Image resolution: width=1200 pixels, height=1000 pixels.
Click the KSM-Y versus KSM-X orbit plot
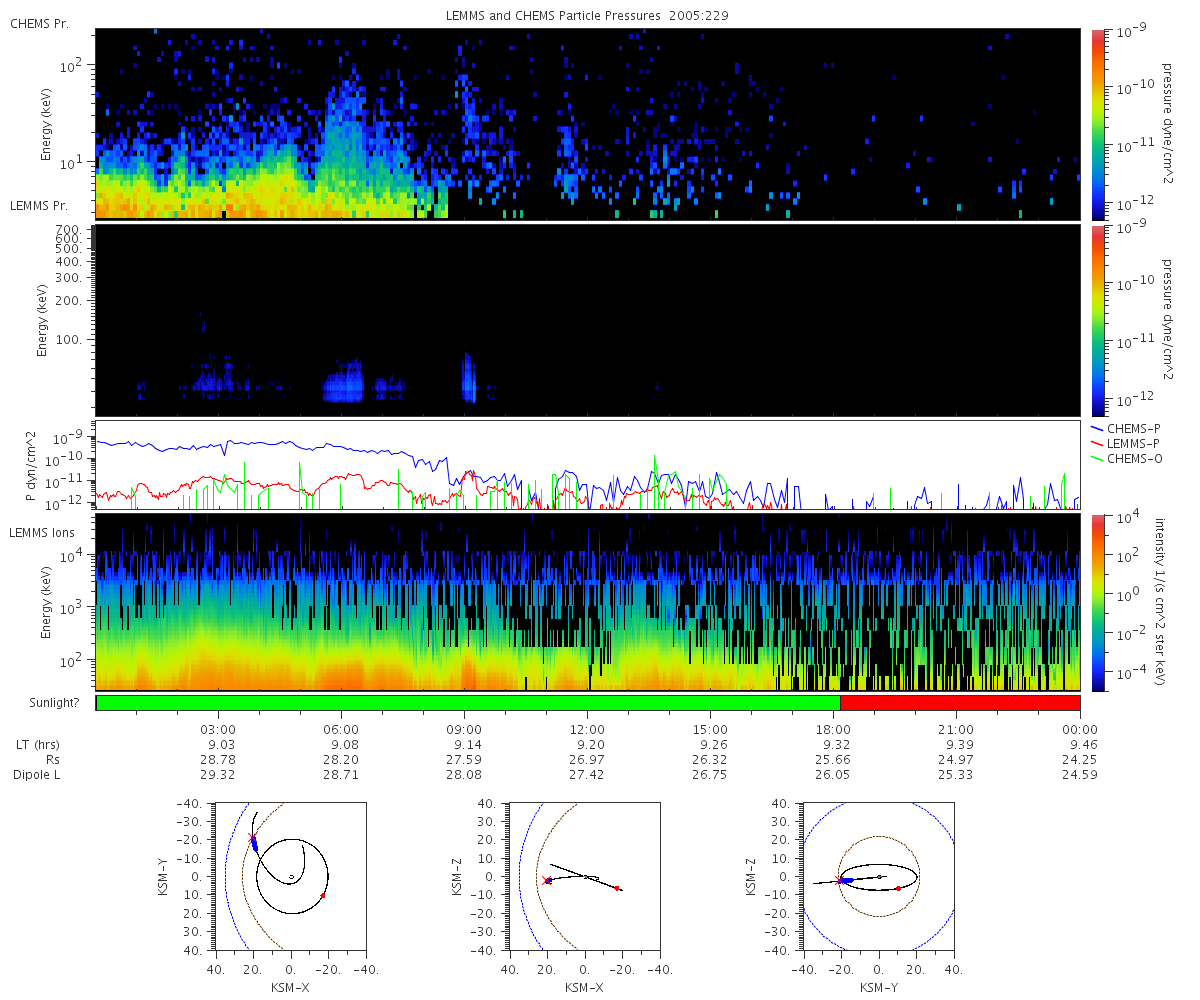290,876
